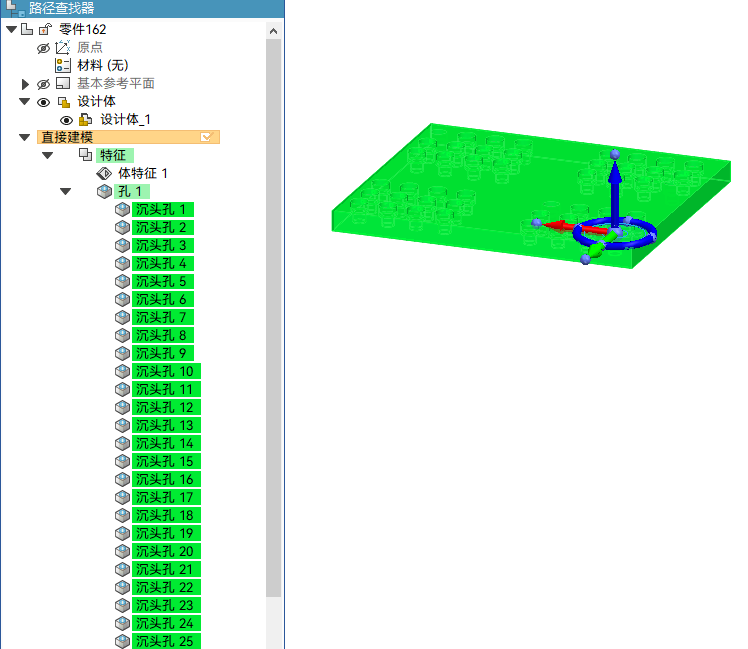748x649 pixels.
Task: Click the icon of 沉头孔 3
Action: [x=123, y=246]
